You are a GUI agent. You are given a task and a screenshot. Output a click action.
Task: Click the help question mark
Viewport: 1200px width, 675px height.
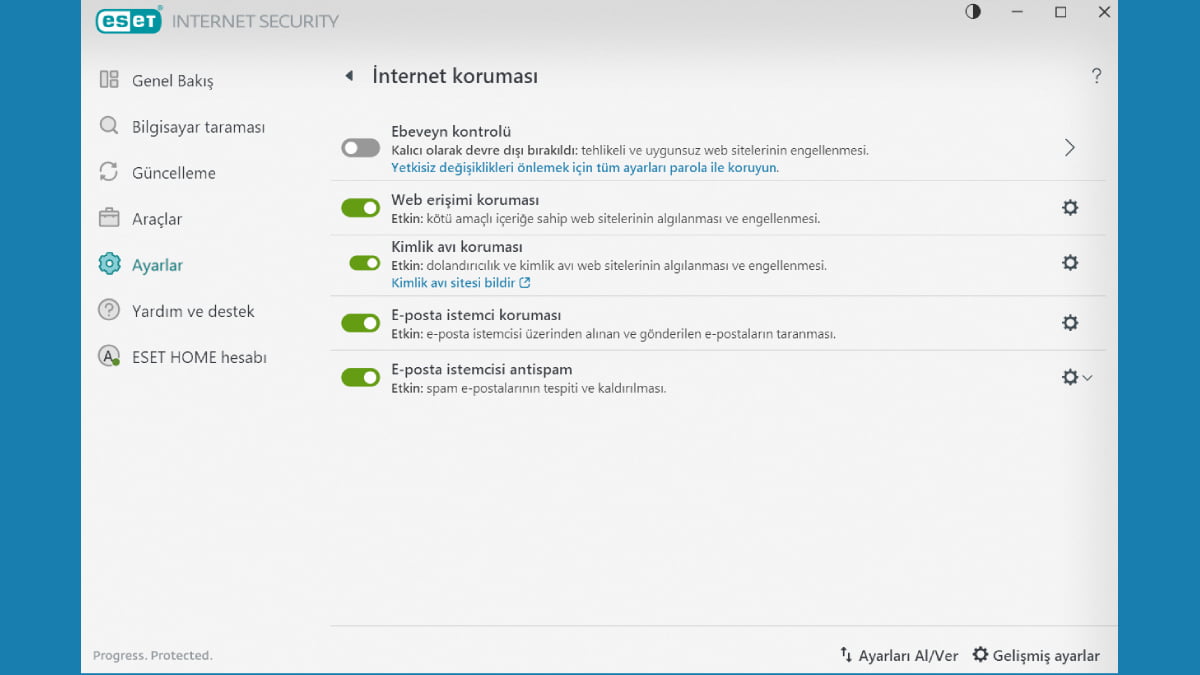tap(1097, 75)
